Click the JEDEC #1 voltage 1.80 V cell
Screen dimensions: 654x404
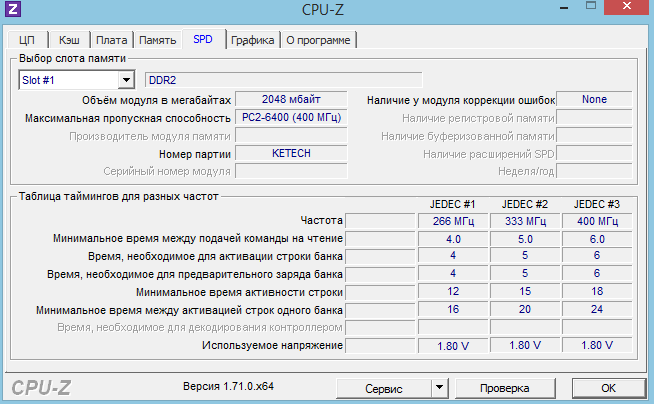click(453, 346)
